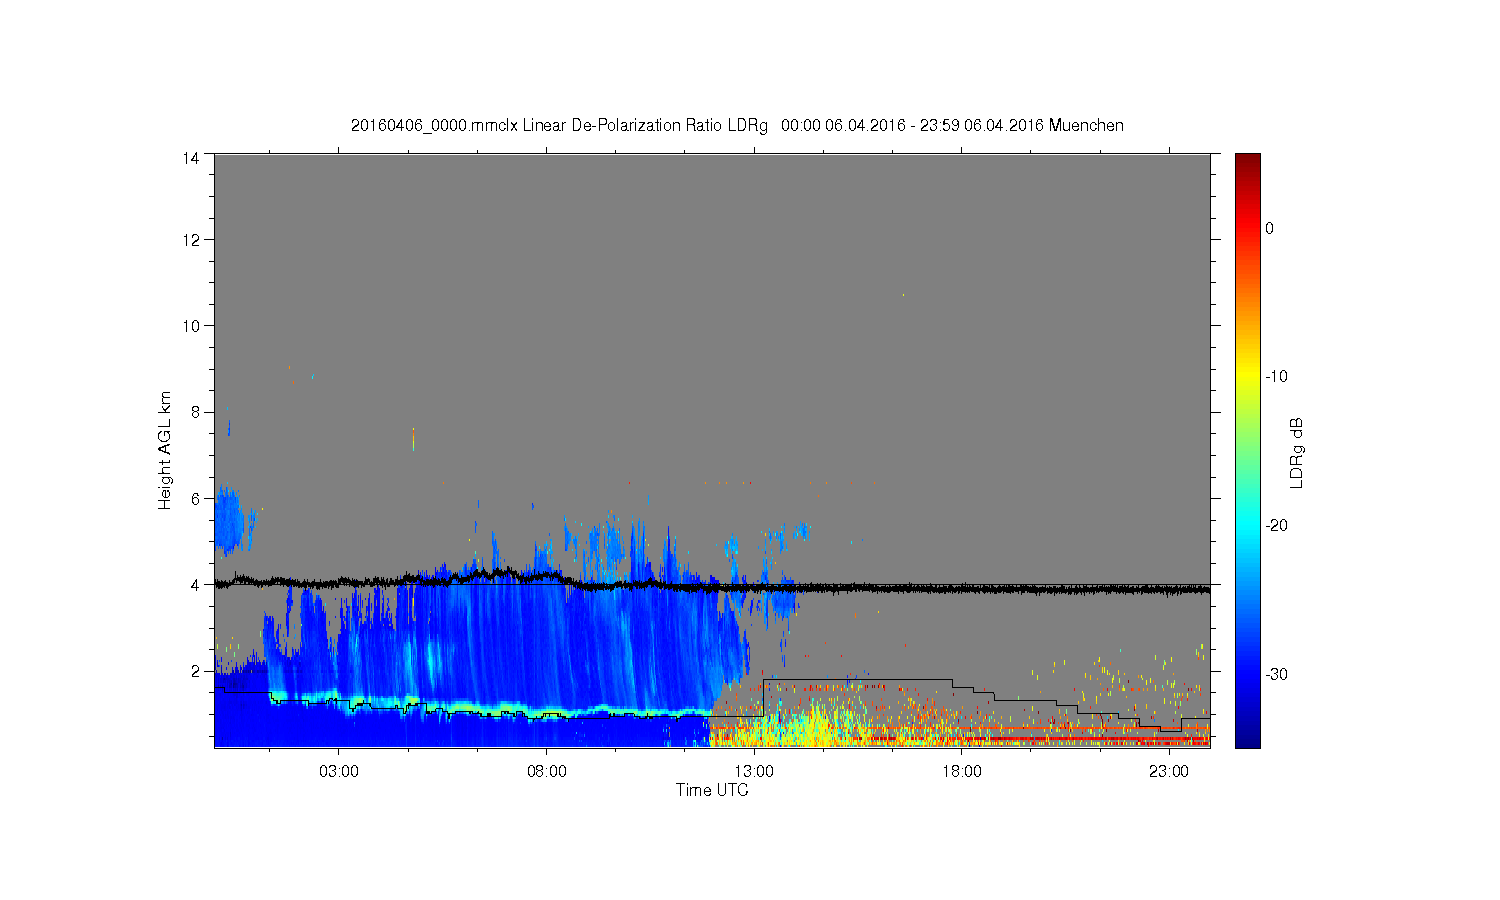
Task: Click the -30 dB colorbar tick label
Action: click(1276, 675)
